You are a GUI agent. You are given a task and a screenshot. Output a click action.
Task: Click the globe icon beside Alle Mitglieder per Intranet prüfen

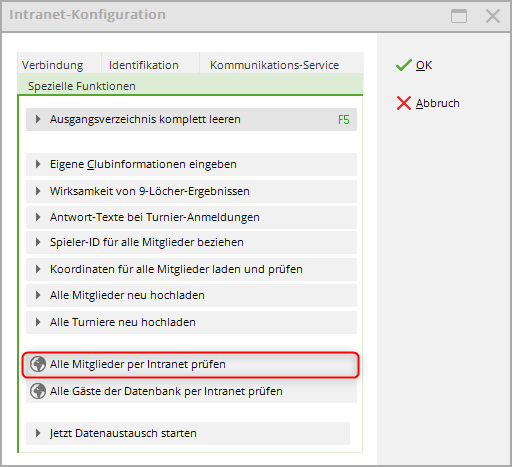[x=38, y=364]
